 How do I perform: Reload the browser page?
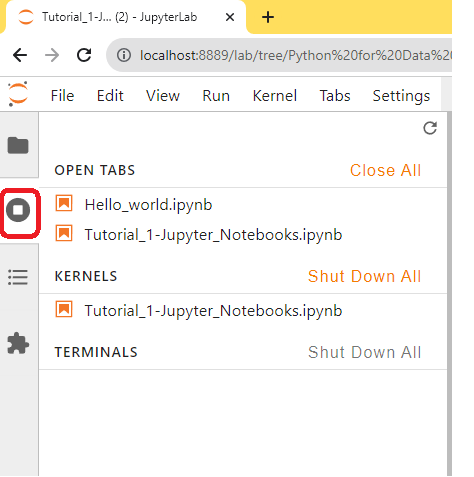[x=84, y=55]
